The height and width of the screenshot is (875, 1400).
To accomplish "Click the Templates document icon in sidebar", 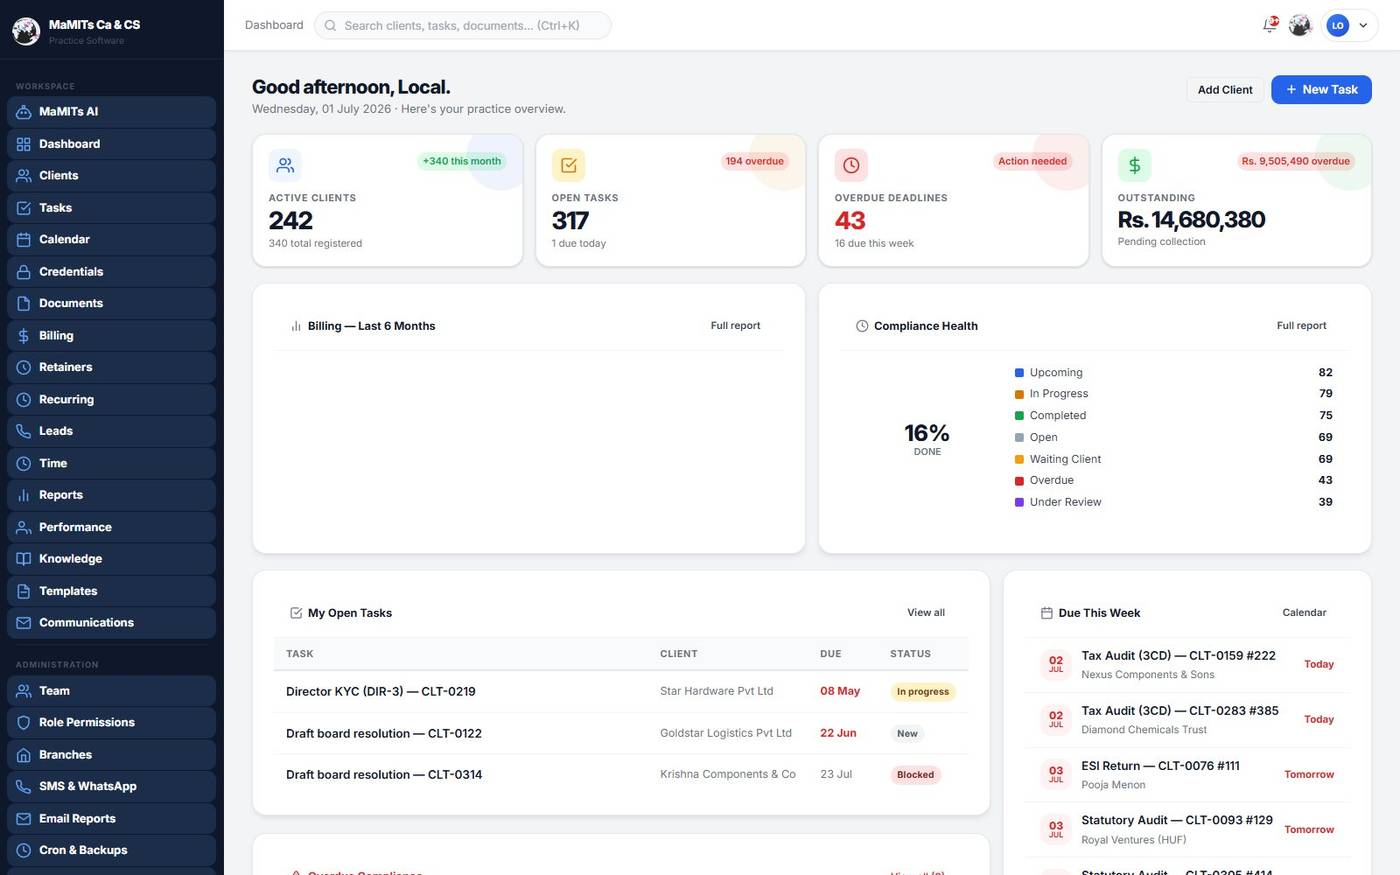I will (x=24, y=591).
